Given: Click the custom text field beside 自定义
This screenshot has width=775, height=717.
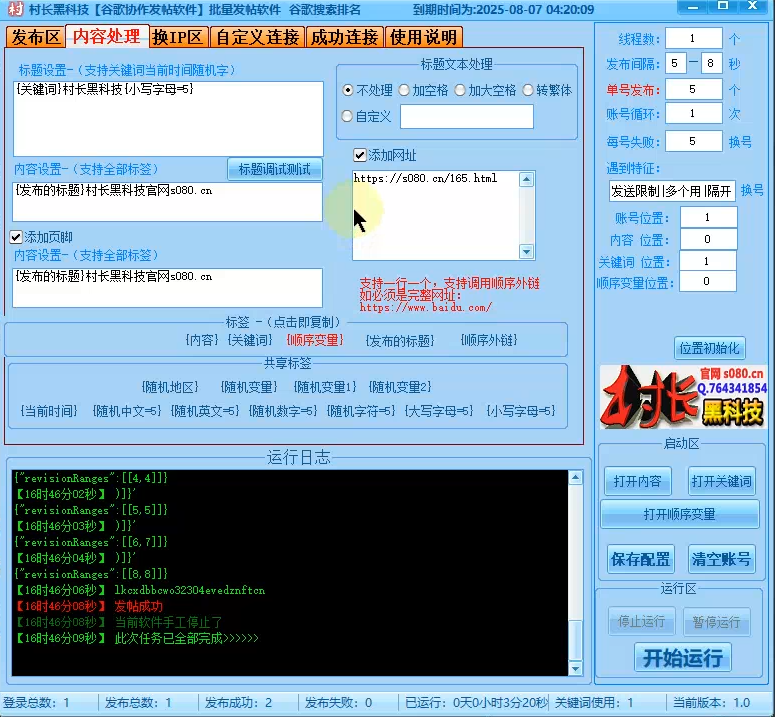Looking at the screenshot, I should [467, 117].
